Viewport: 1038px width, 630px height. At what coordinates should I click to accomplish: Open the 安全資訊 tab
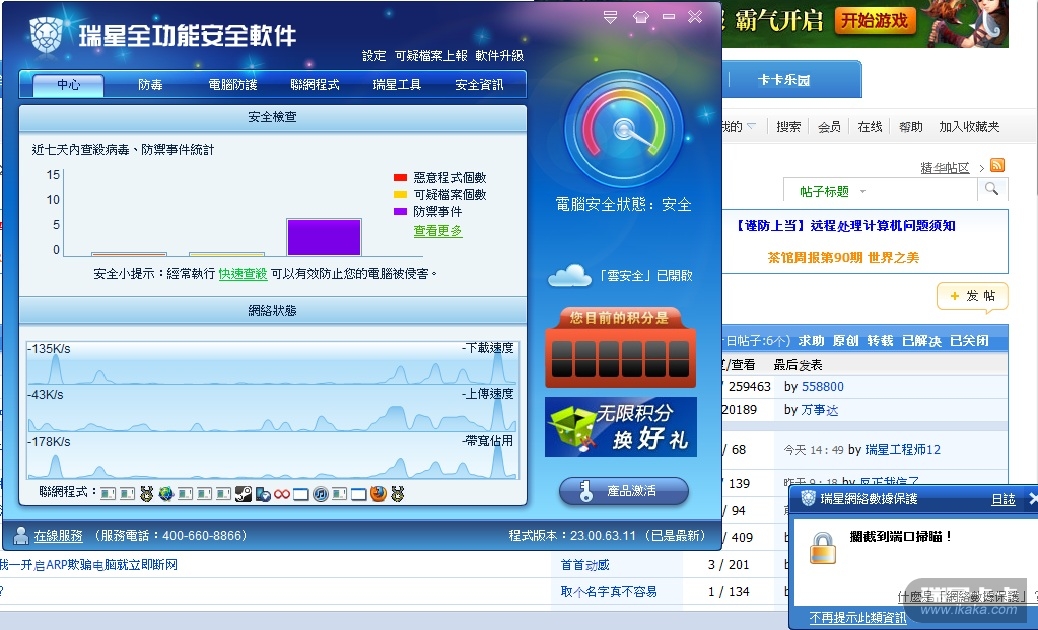pyautogui.click(x=479, y=85)
